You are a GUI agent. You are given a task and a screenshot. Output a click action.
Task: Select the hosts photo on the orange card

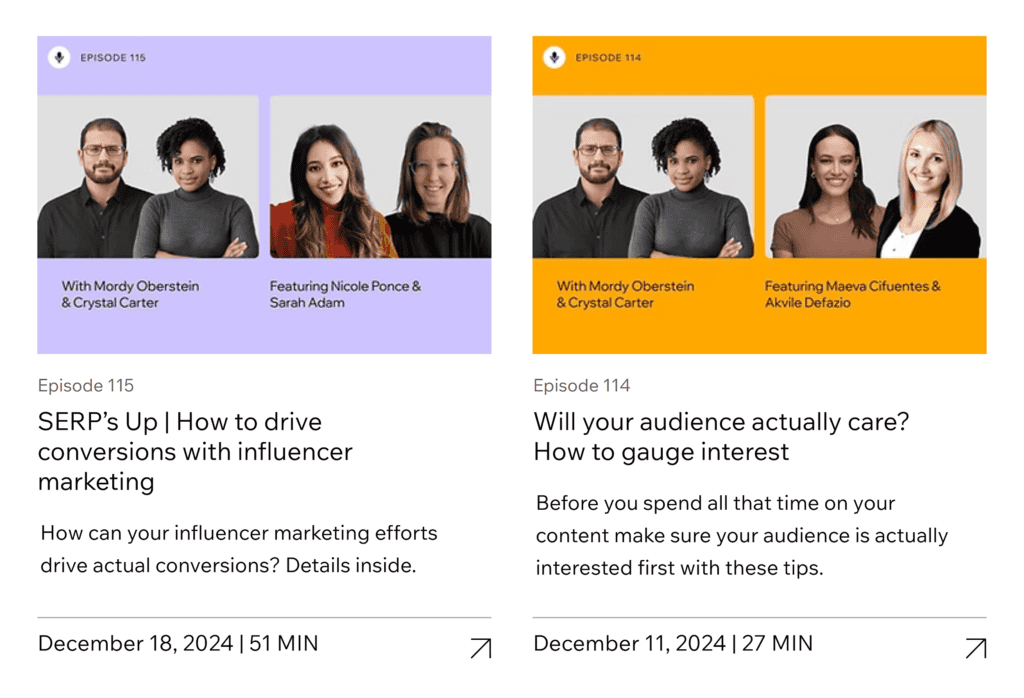click(x=643, y=177)
